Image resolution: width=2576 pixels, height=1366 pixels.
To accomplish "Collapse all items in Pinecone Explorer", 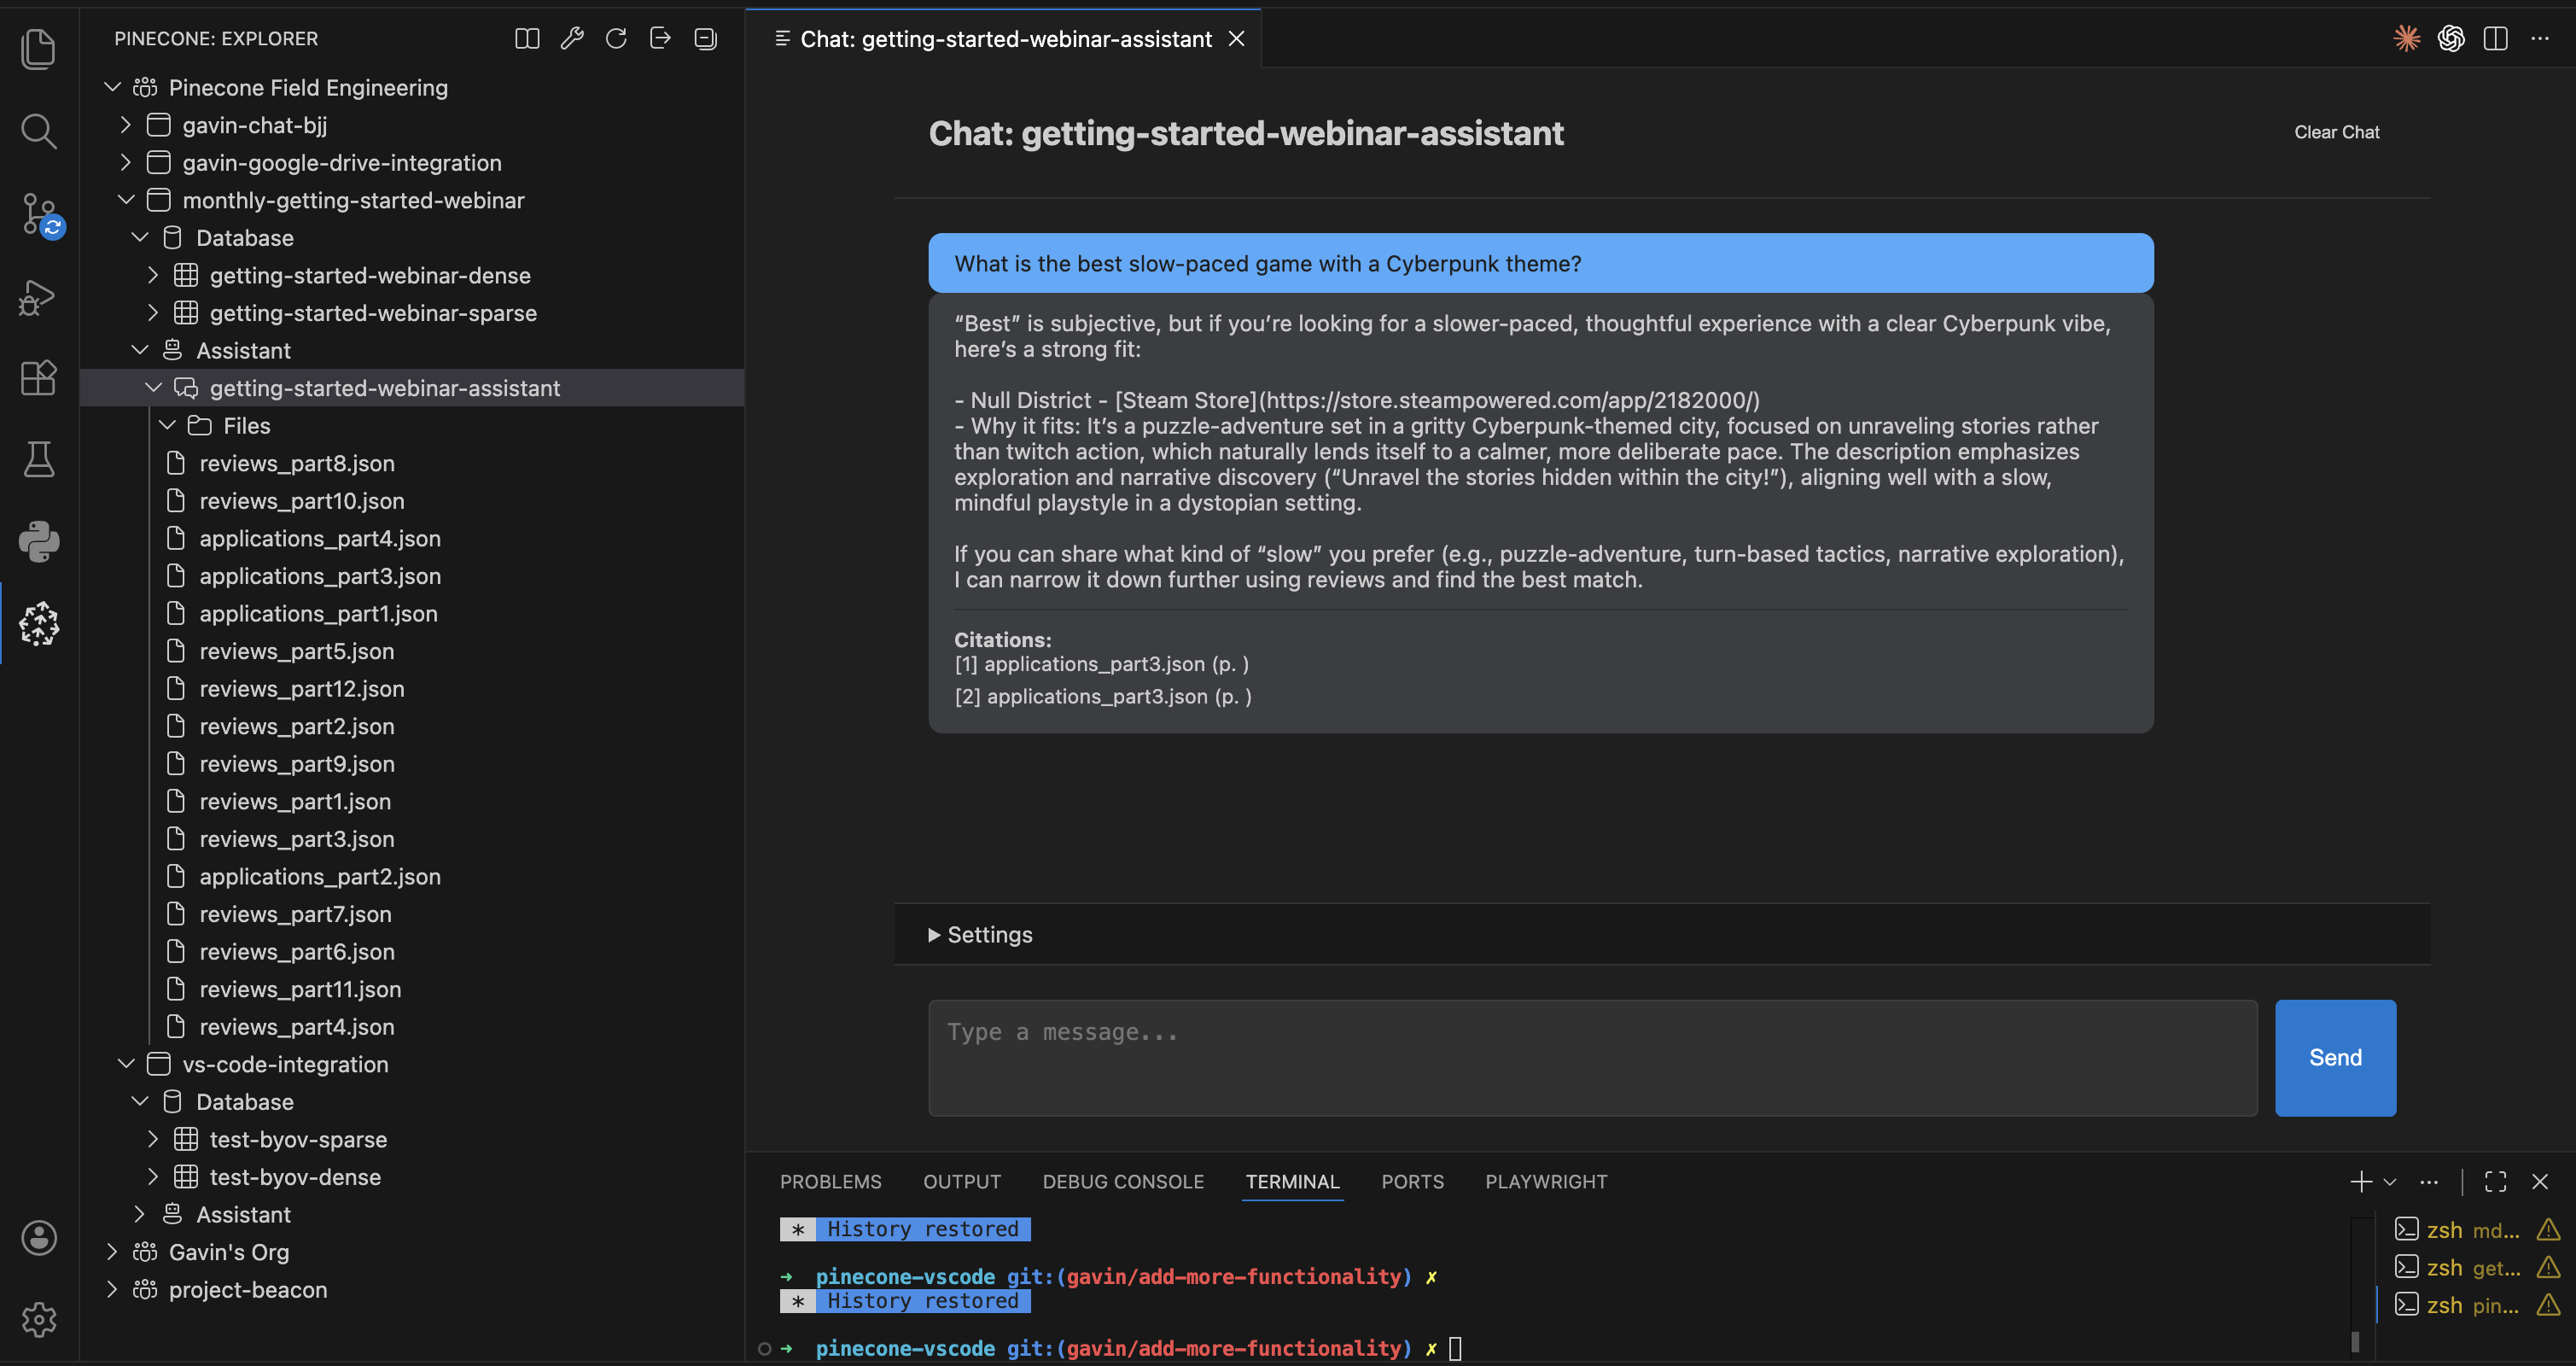I will pos(705,38).
